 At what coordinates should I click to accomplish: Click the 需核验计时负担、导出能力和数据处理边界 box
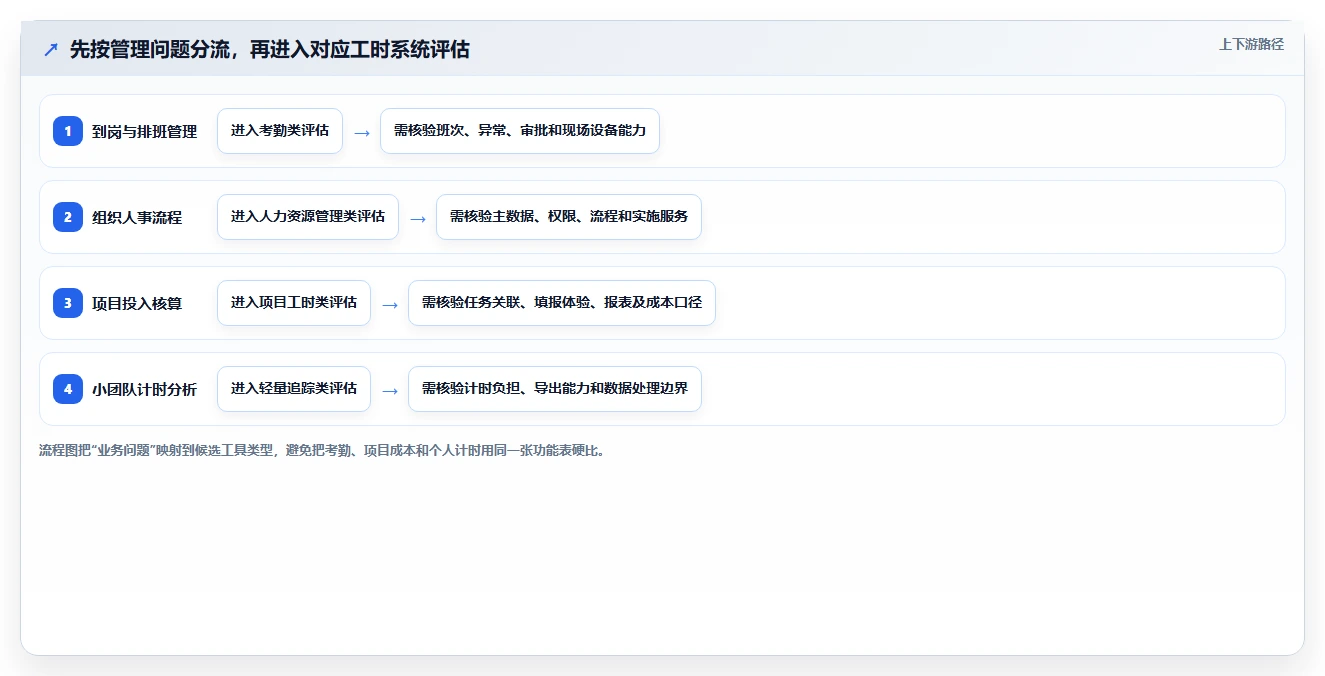tap(555, 389)
